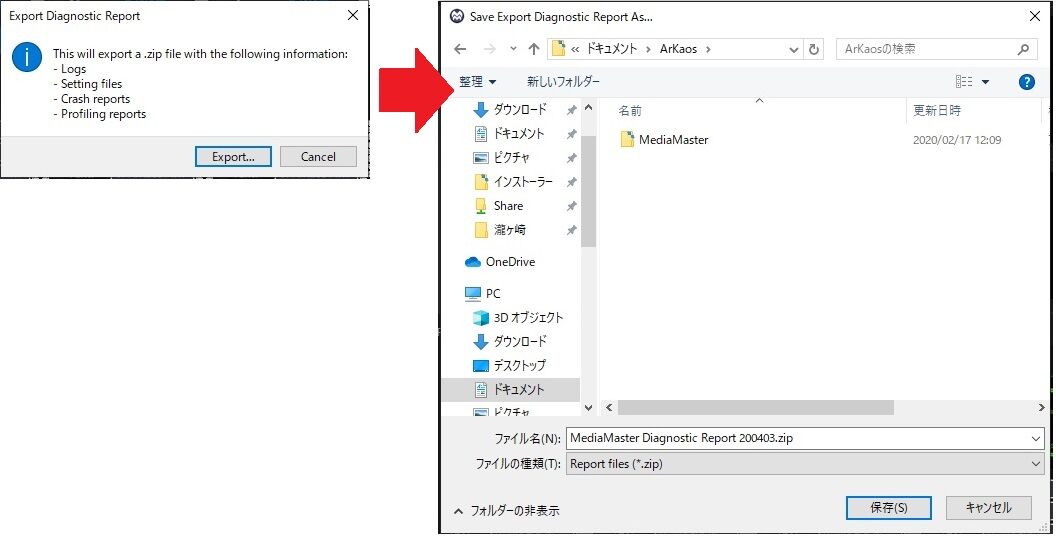Click the PC computer icon

[473, 294]
